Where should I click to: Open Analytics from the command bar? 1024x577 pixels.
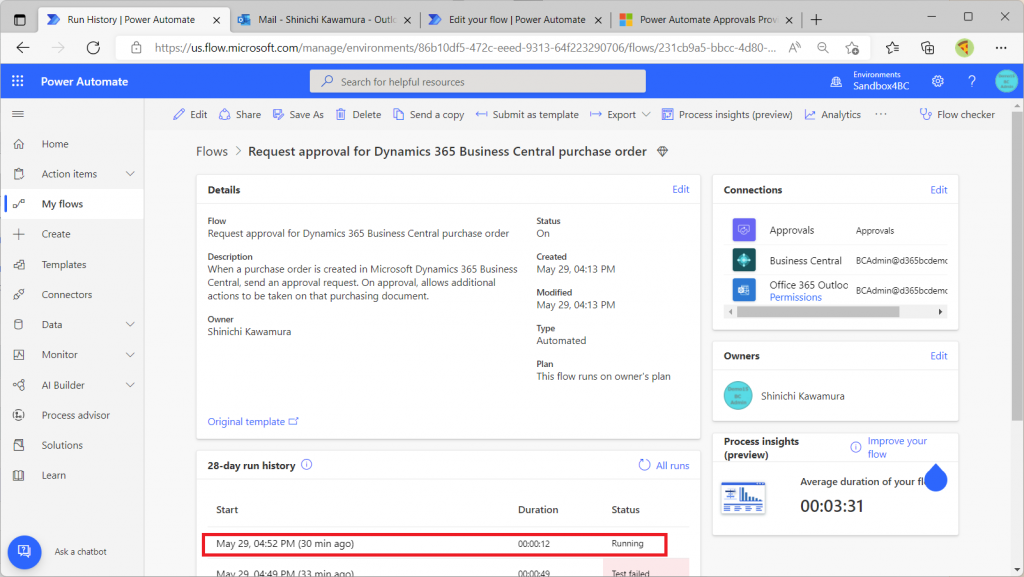coord(833,114)
